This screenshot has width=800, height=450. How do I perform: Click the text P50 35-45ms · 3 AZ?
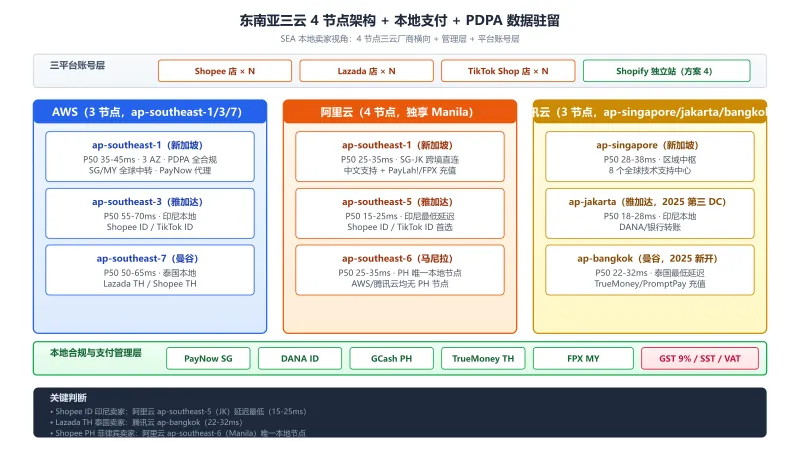point(122,160)
